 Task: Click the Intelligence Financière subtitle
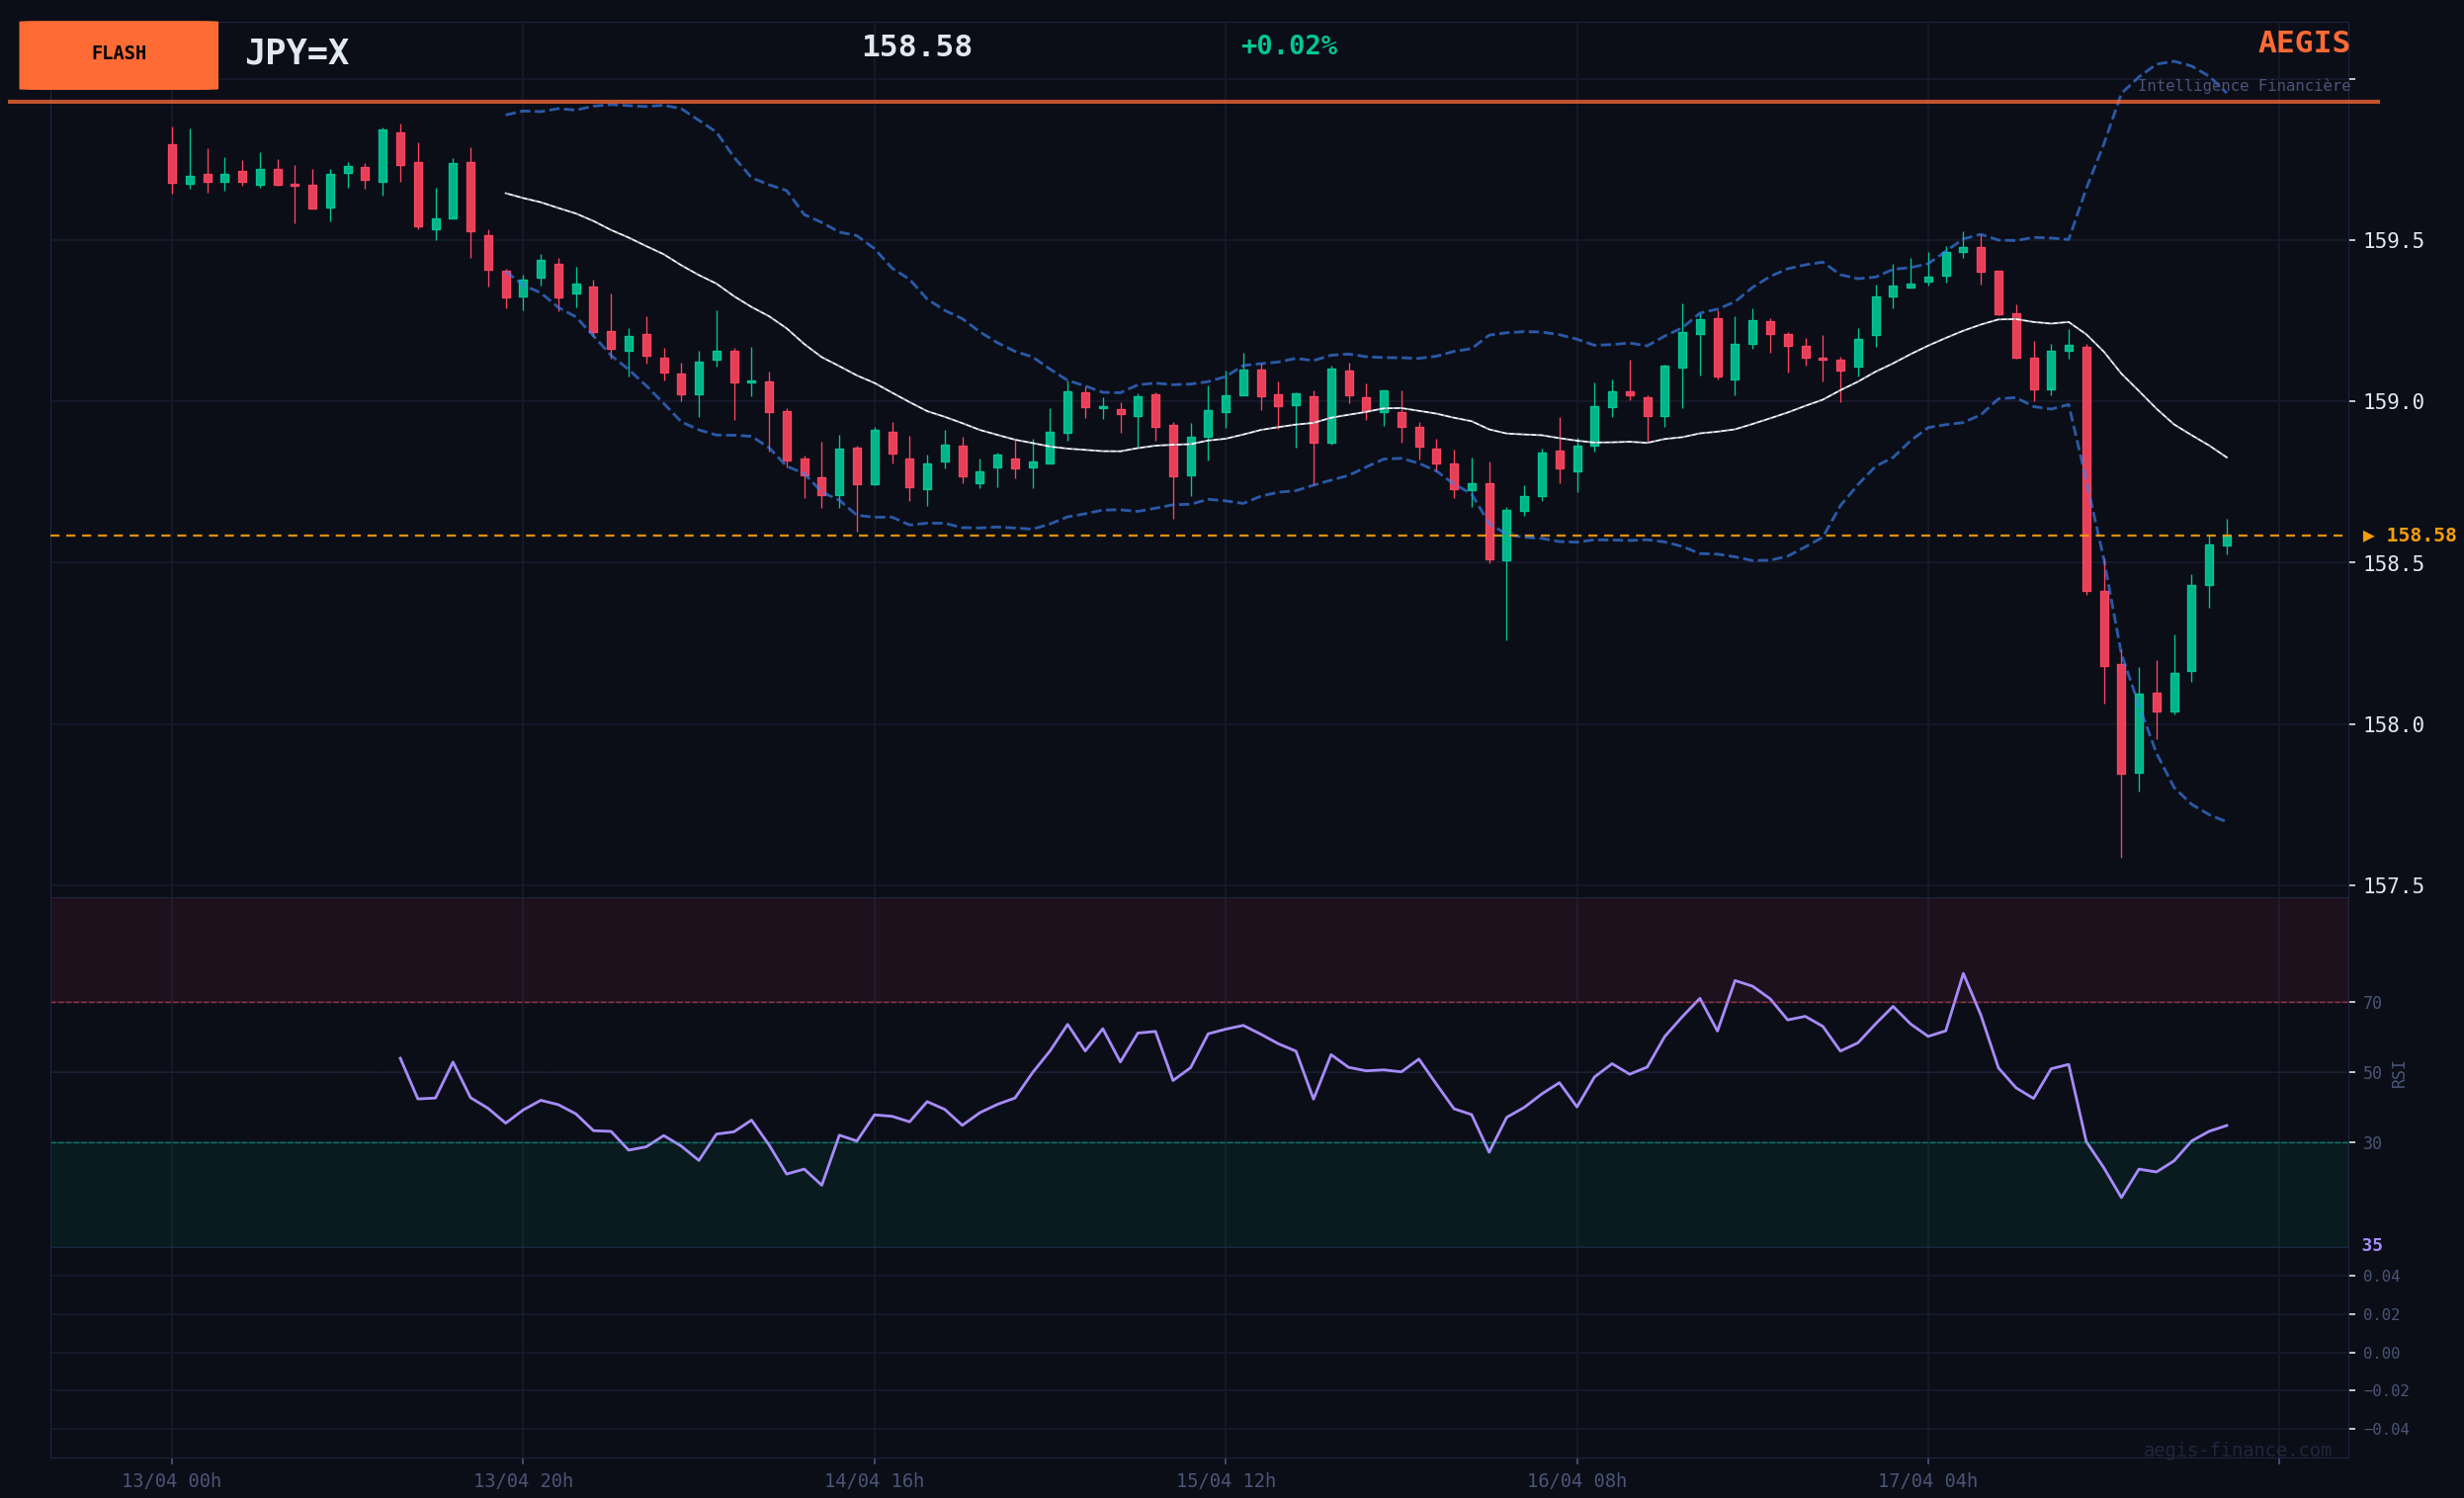(x=2243, y=86)
